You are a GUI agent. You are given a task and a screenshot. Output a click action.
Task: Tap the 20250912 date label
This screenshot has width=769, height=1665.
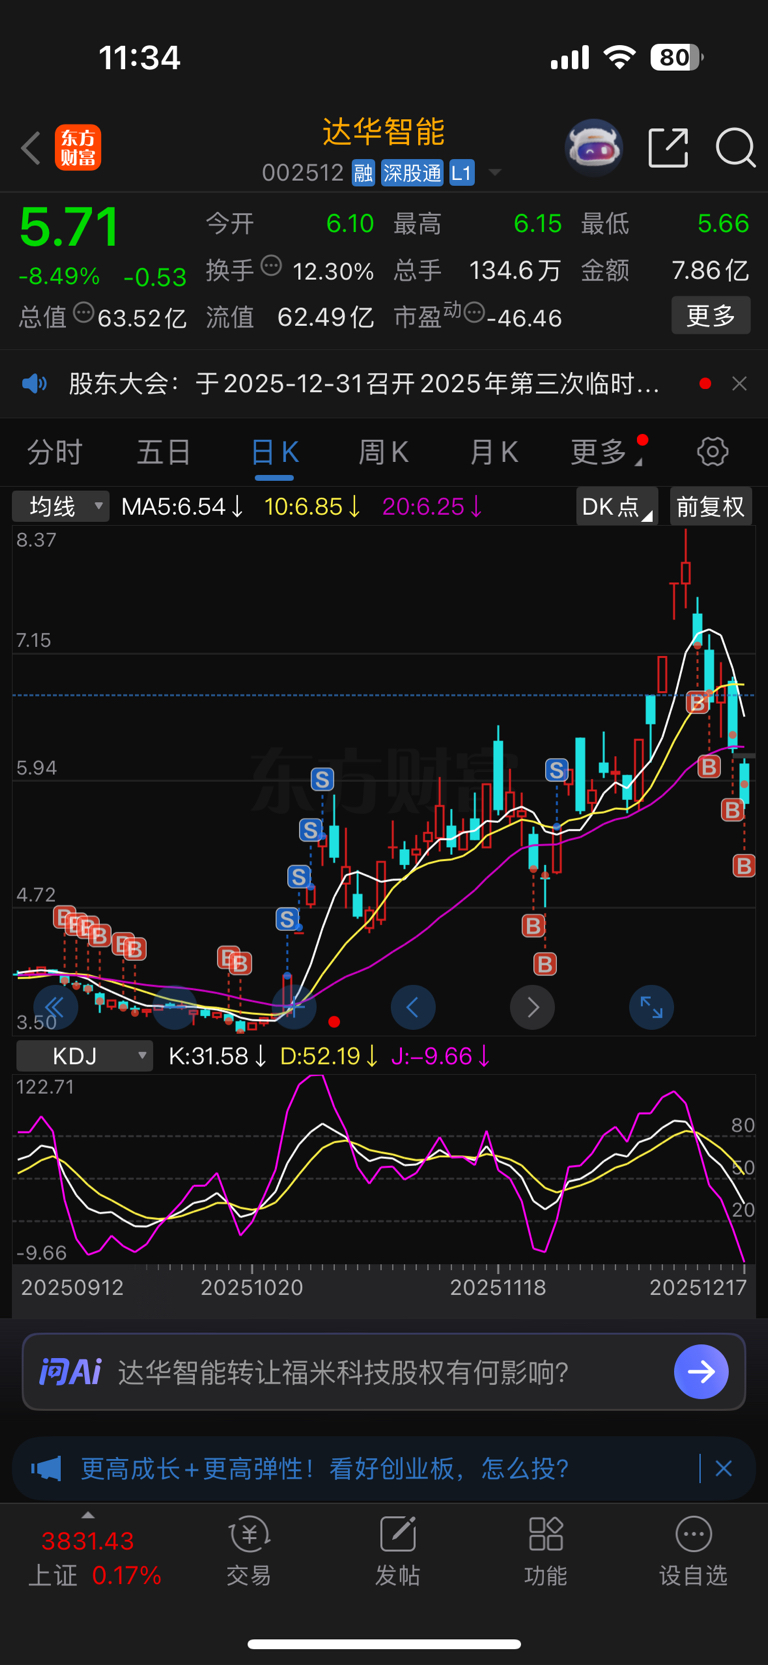[x=72, y=1287]
